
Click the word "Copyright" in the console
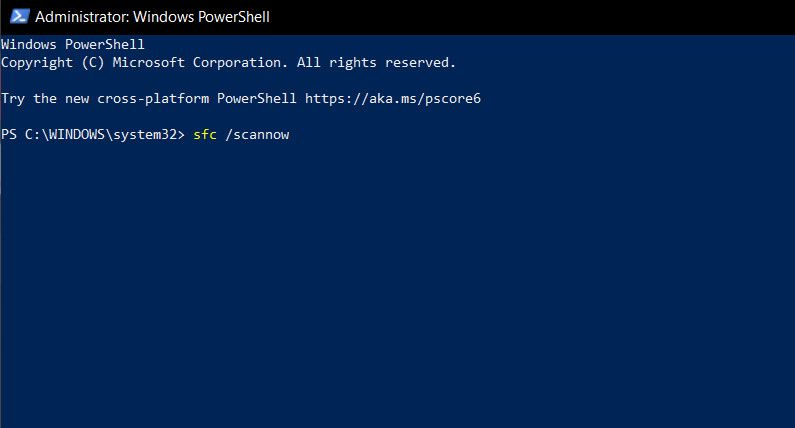37,62
